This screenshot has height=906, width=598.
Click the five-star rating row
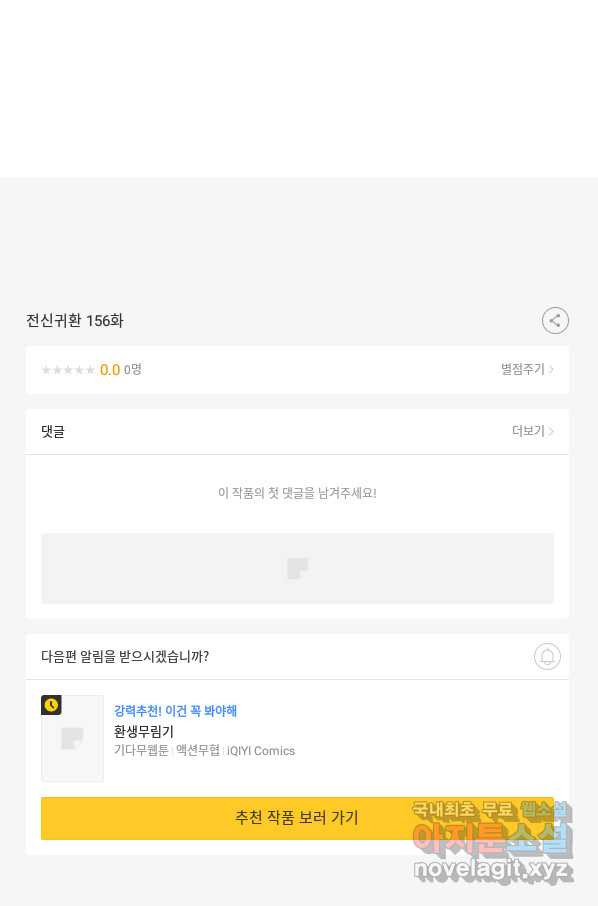[x=68, y=370]
